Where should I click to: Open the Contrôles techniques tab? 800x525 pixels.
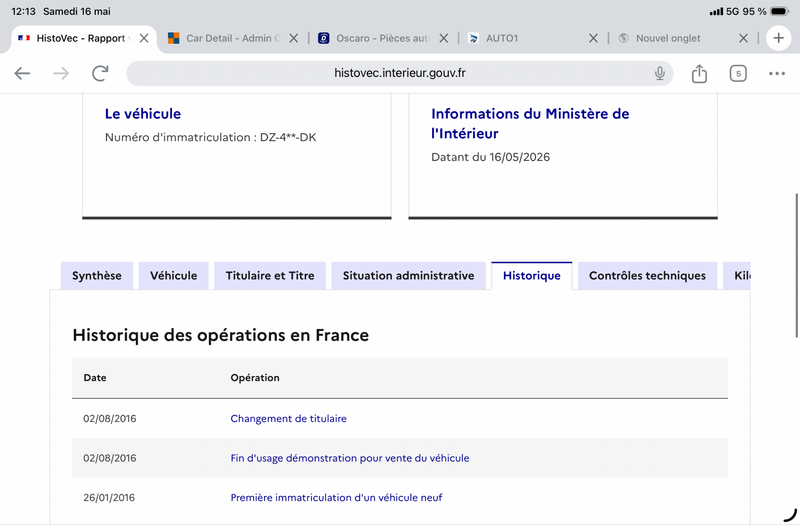click(x=647, y=276)
